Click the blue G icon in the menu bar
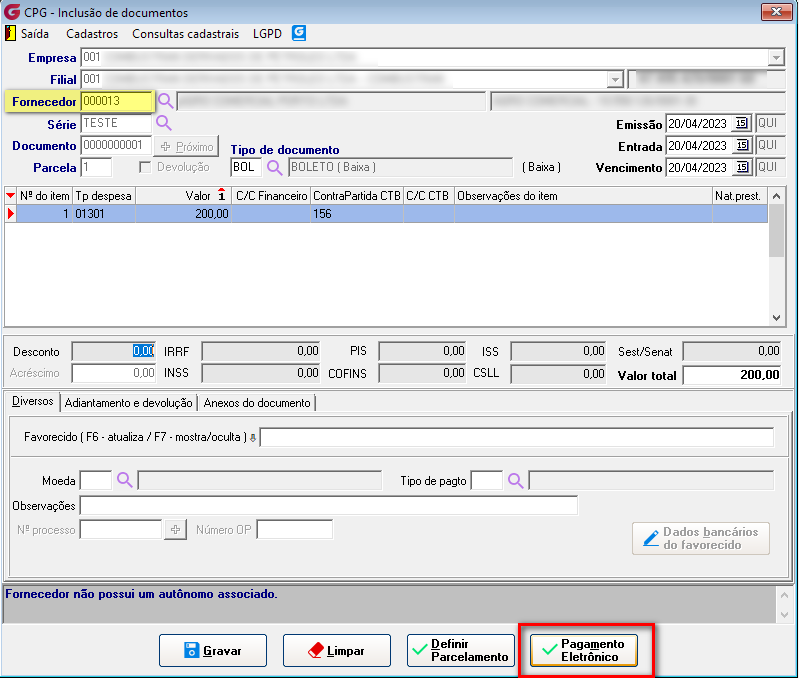Viewport: 799px width, 678px height. (299, 33)
